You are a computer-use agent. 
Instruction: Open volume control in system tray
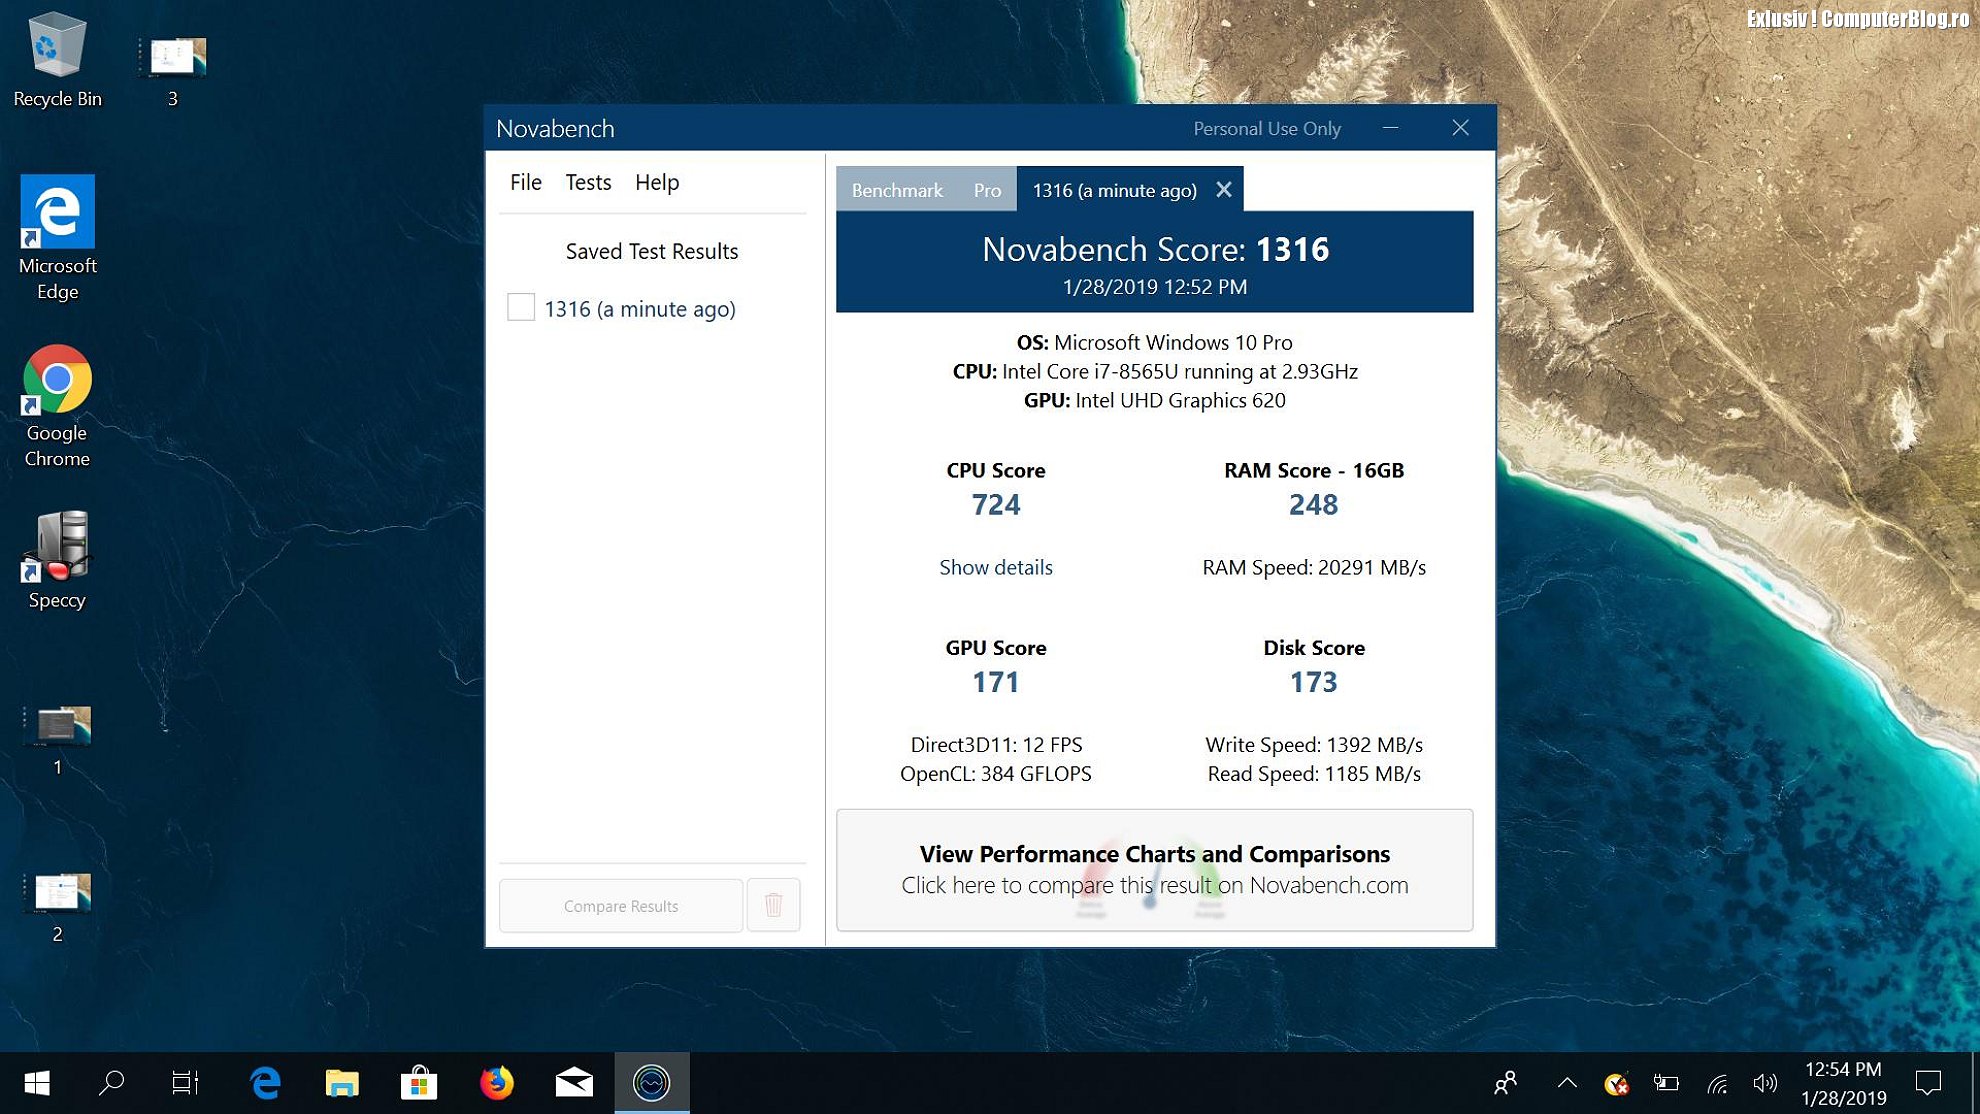coord(1764,1082)
